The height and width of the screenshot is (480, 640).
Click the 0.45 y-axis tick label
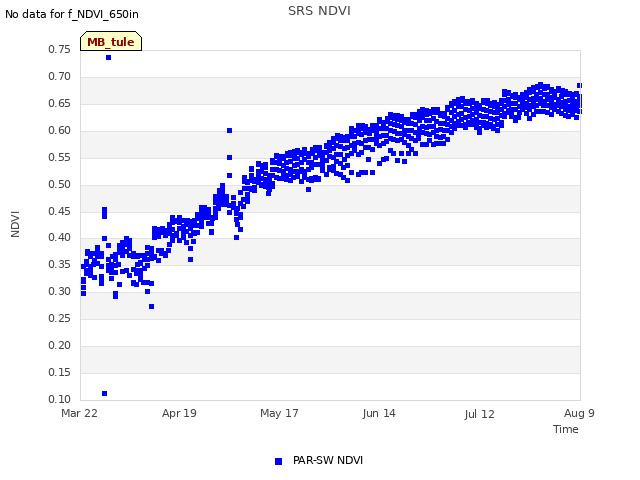60,211
